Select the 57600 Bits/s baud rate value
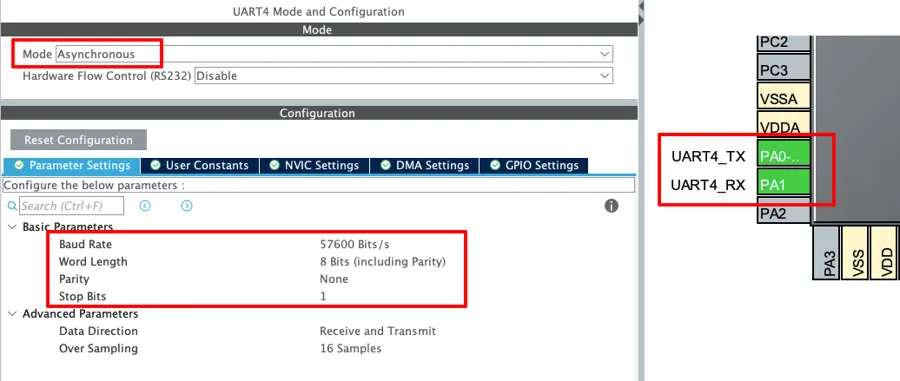This screenshot has width=900, height=381. (355, 244)
